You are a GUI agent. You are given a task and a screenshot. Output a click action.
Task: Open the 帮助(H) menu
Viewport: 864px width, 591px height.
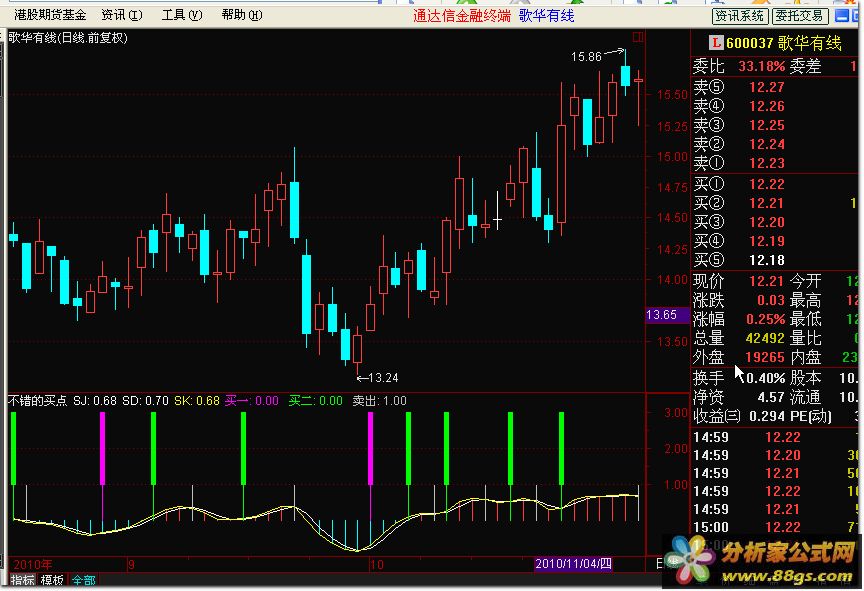pyautogui.click(x=242, y=15)
